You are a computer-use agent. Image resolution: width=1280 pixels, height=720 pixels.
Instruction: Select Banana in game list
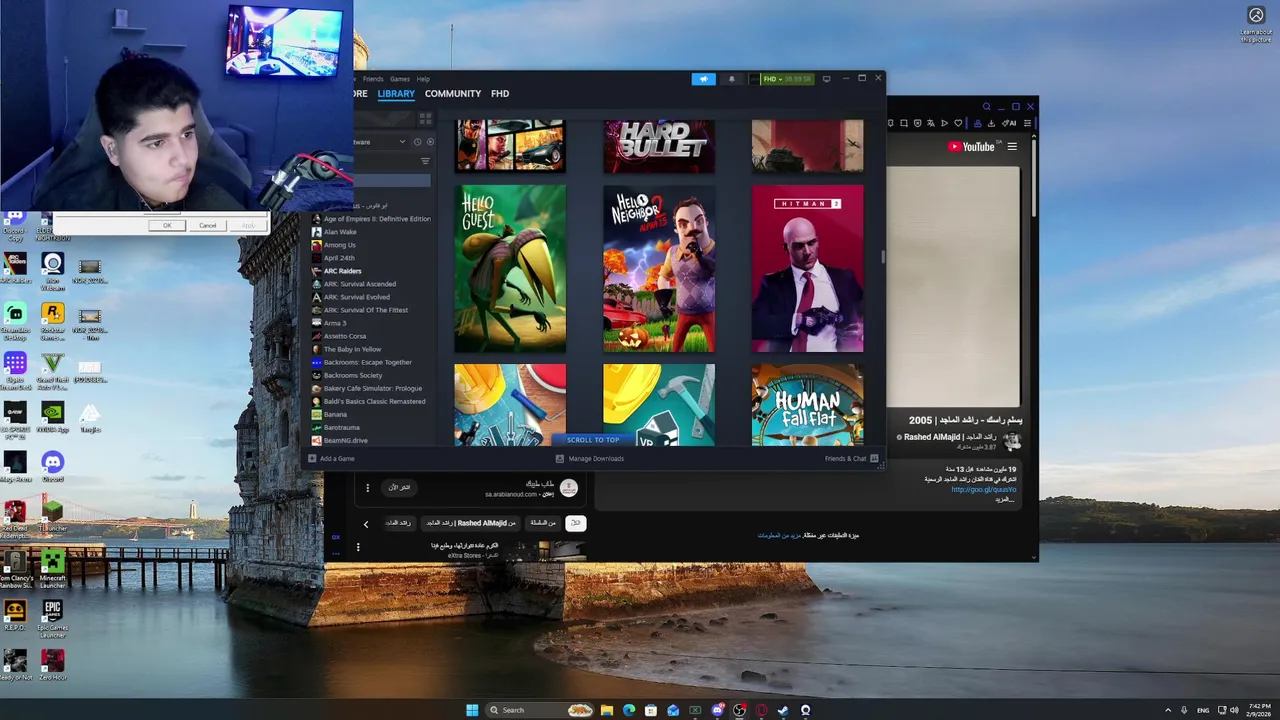(x=330, y=414)
